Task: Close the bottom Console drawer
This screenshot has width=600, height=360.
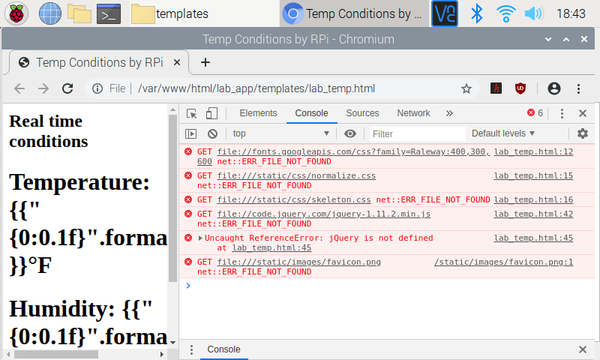Action: coord(582,350)
